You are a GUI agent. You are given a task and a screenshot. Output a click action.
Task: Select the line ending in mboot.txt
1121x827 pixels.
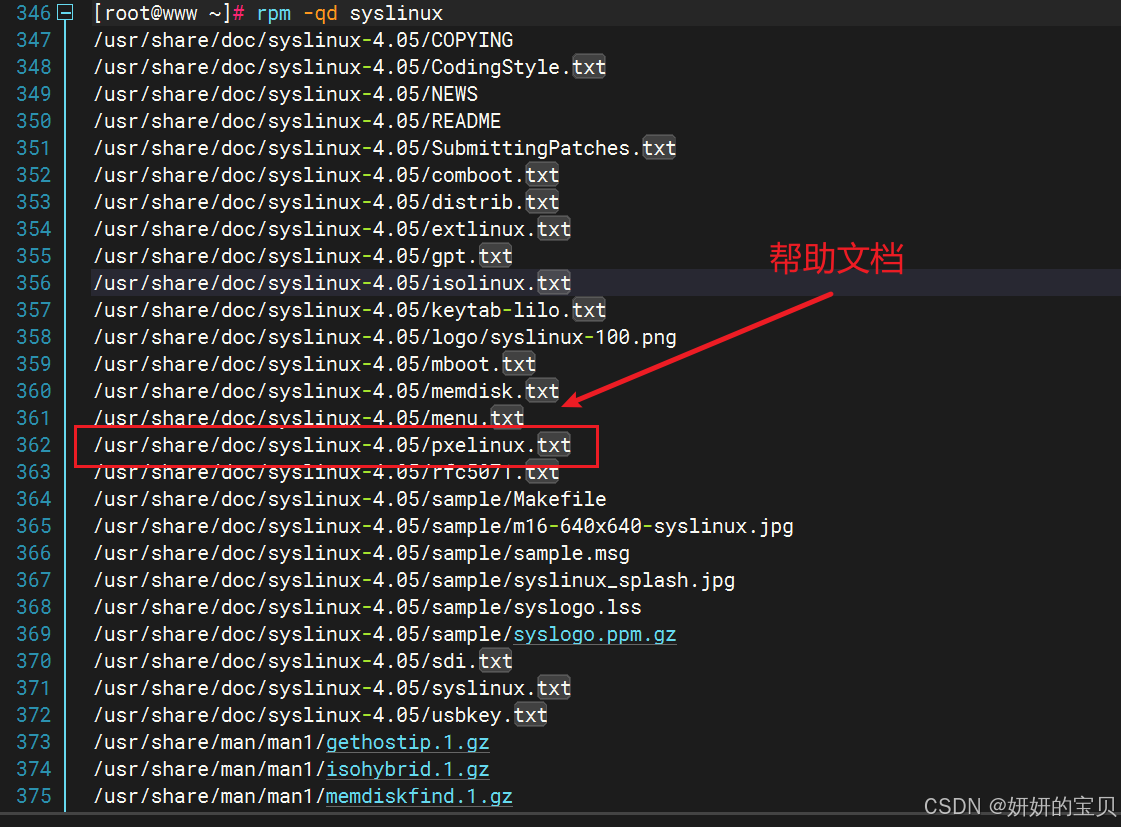point(315,365)
